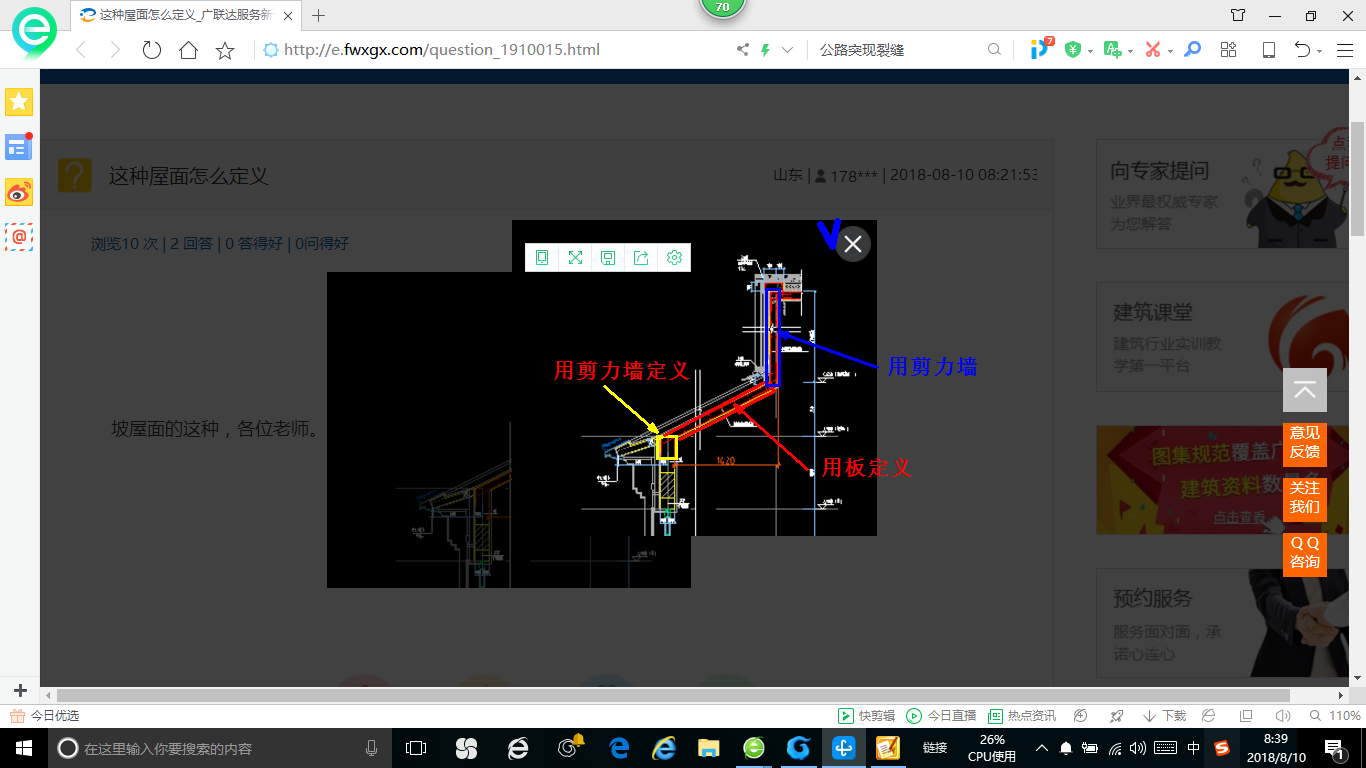Click the Cortana search box in the taskbar

pyautogui.click(x=220, y=748)
